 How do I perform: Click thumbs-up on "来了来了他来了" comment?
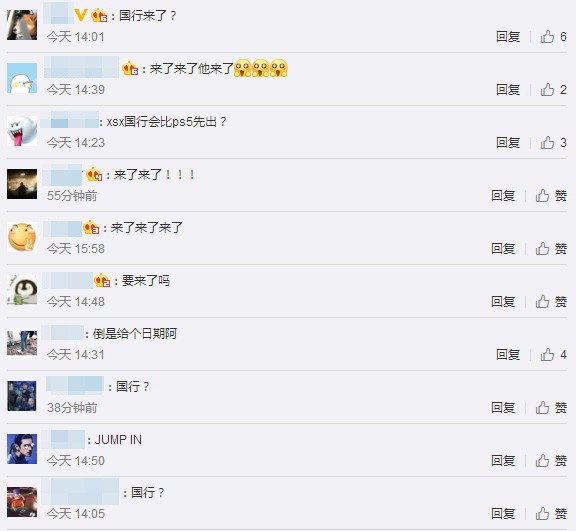[x=547, y=90]
